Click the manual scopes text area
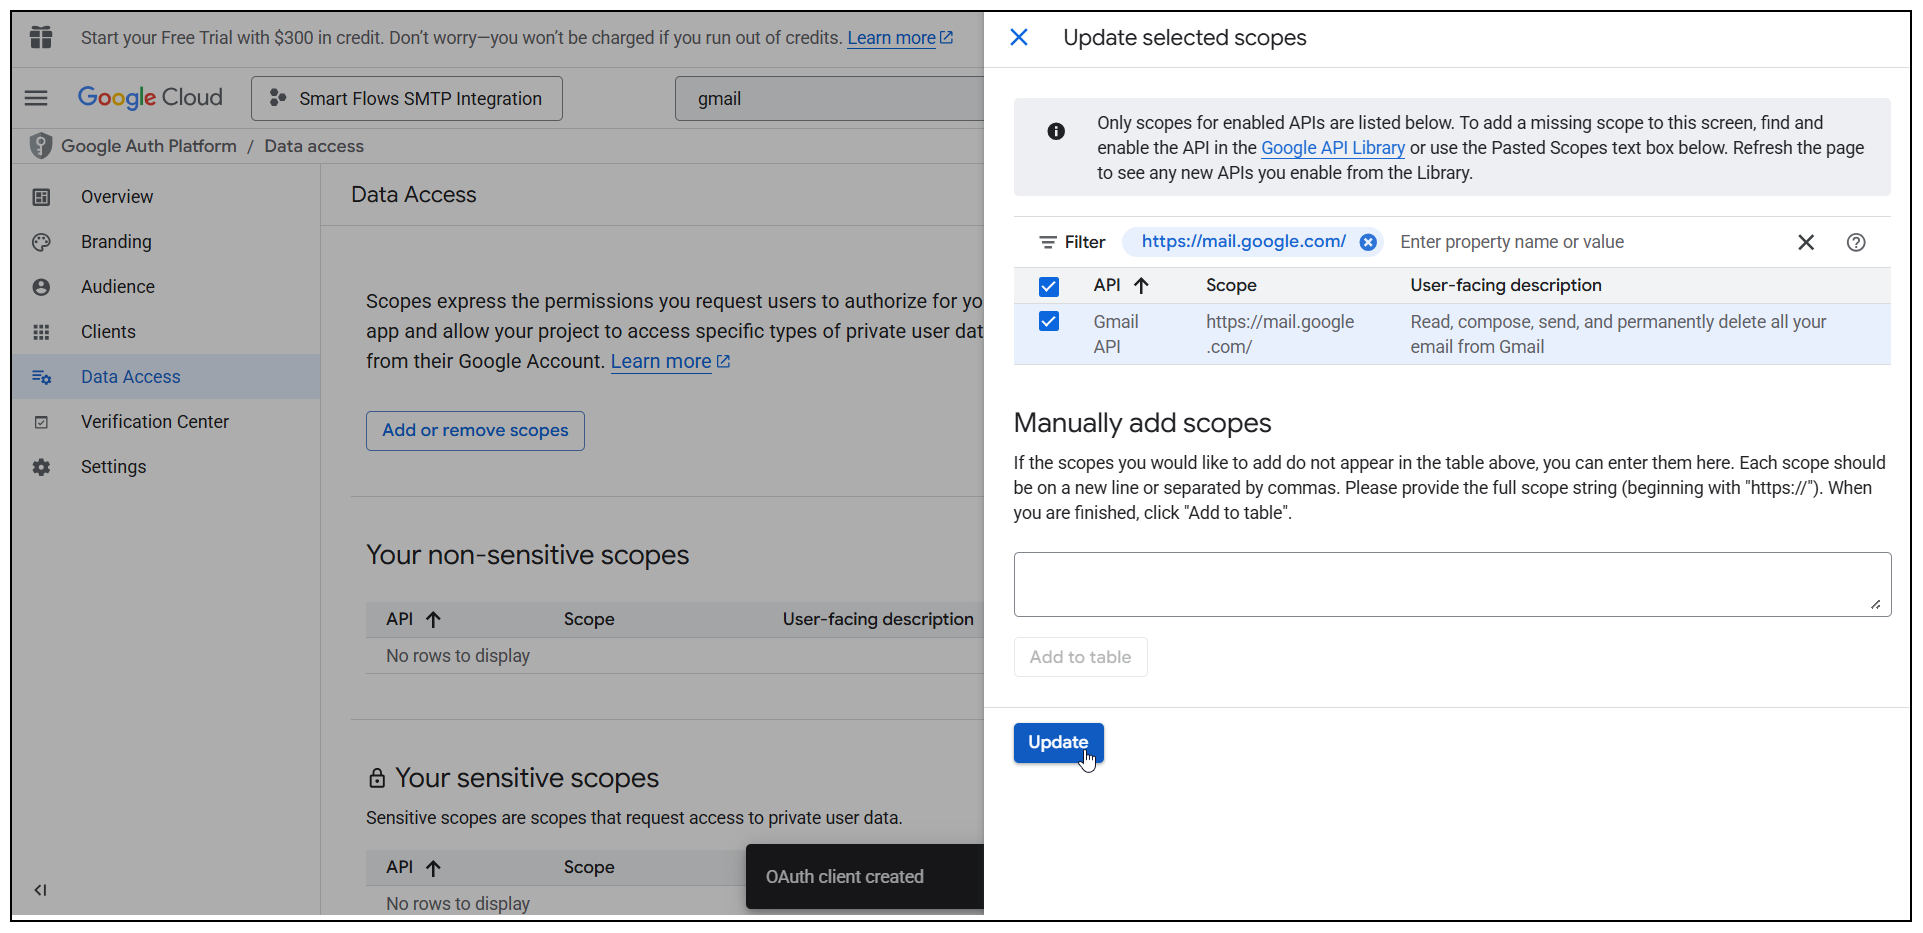Screen dimensions: 1923x933 (x=1452, y=584)
